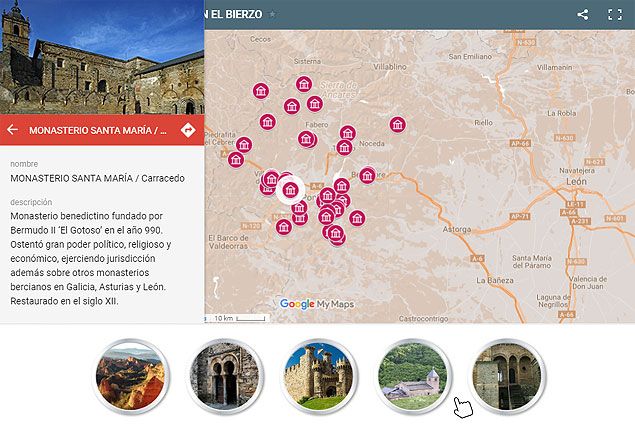635x438 pixels.
Task: Click the Monasterio Santa María header title
Action: pyautogui.click(x=98, y=130)
